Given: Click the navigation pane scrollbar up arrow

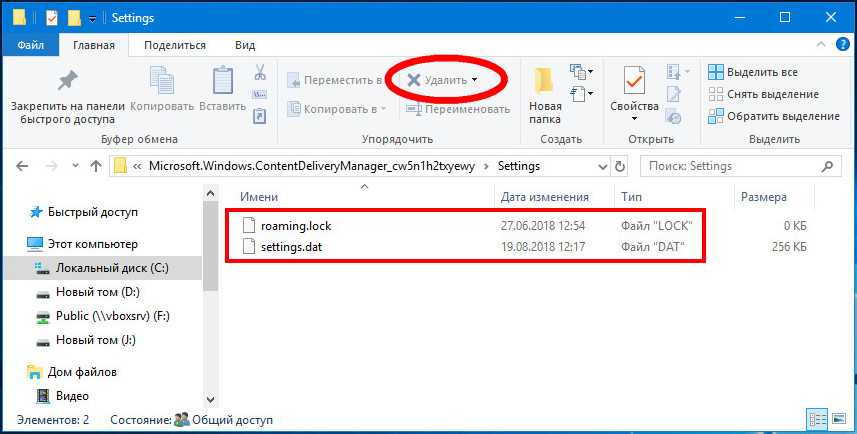Looking at the screenshot, I should click(211, 192).
